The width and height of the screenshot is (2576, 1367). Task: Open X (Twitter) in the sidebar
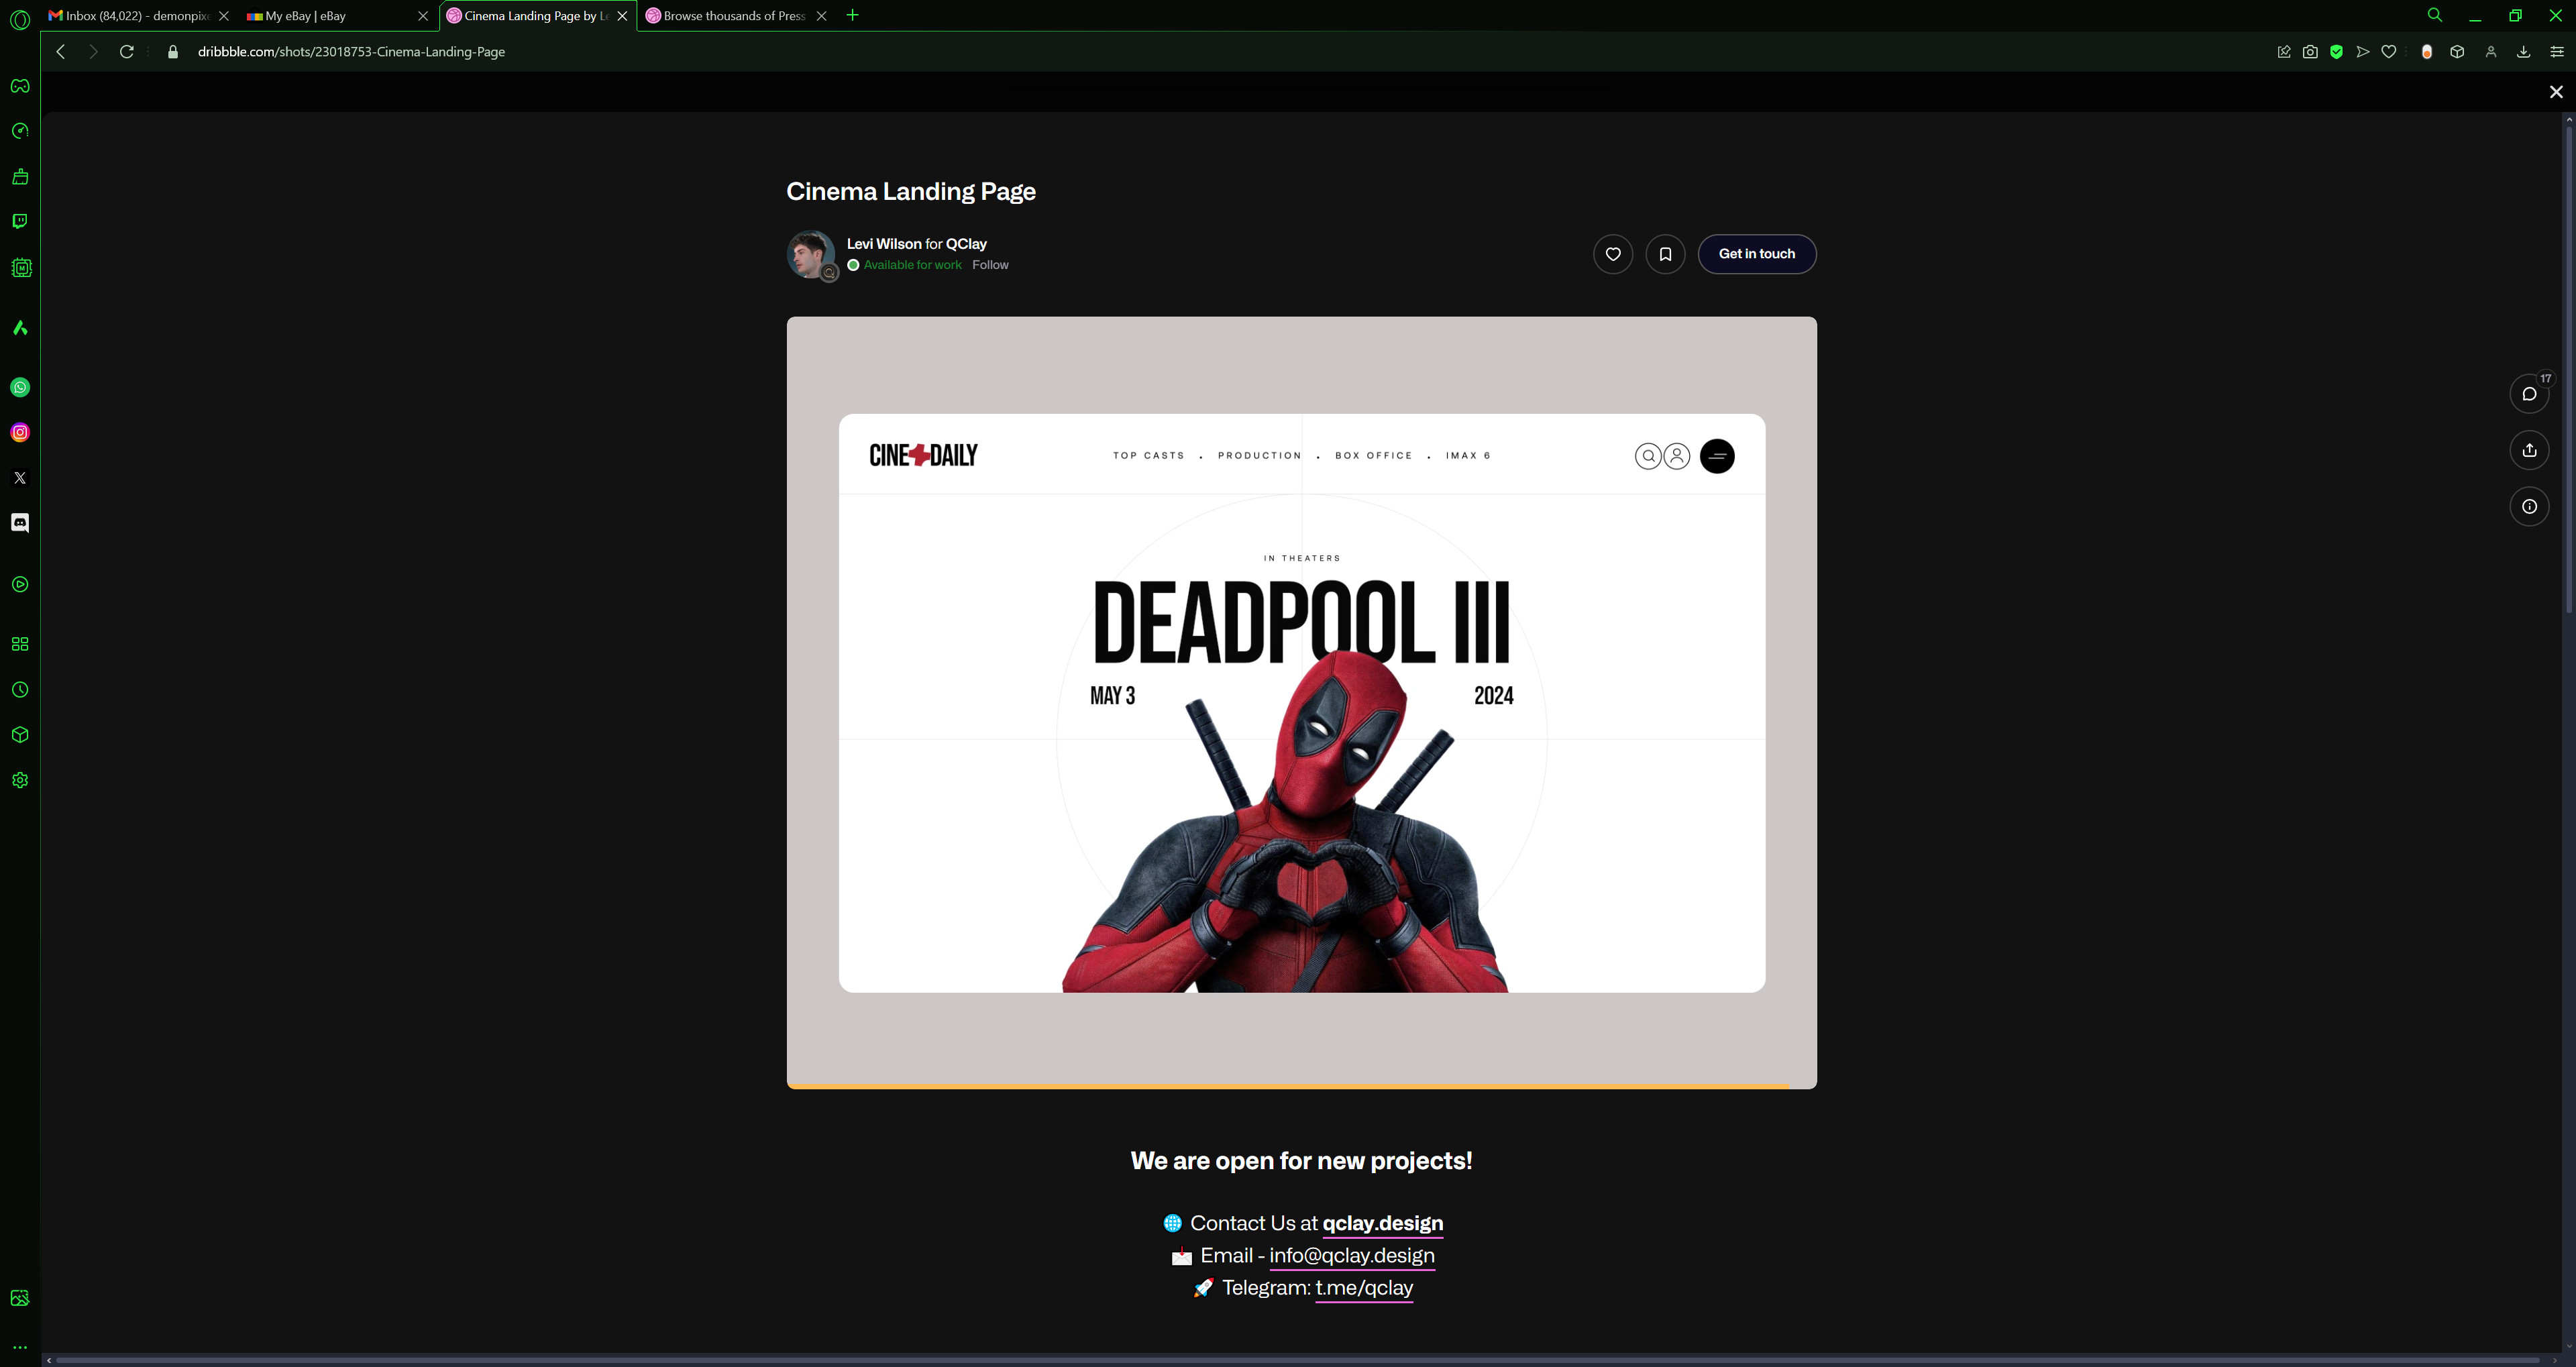[20, 478]
